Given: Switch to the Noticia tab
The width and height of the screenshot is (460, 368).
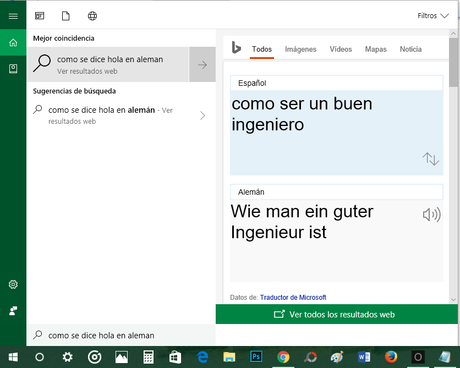Looking at the screenshot, I should [411, 49].
